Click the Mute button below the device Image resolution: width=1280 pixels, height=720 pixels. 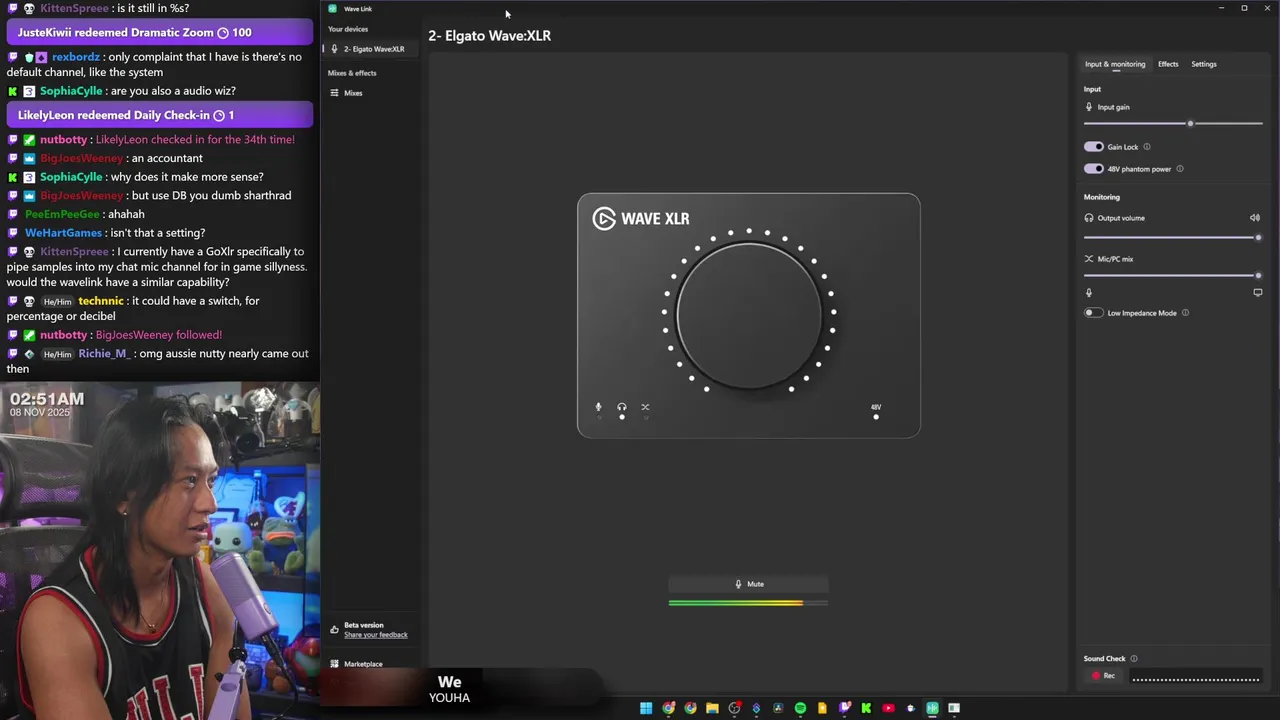point(748,584)
